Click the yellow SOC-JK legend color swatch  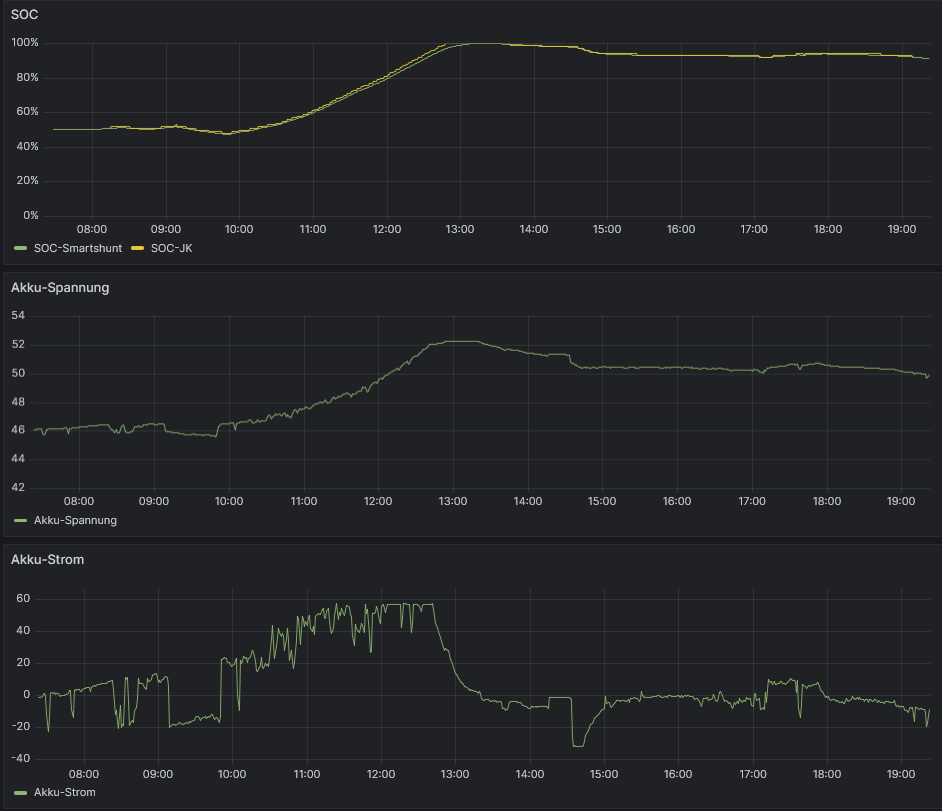tap(138, 248)
